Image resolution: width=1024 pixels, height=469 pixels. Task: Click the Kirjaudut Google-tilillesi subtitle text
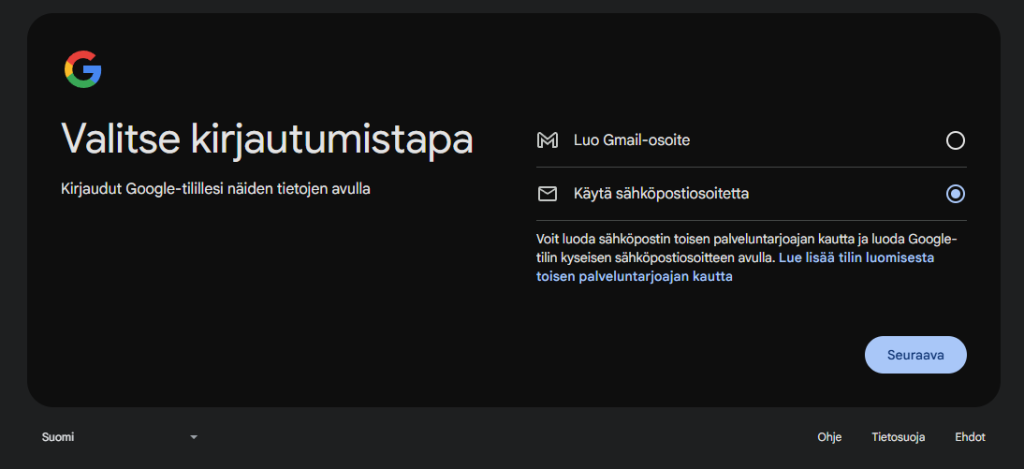(215, 189)
